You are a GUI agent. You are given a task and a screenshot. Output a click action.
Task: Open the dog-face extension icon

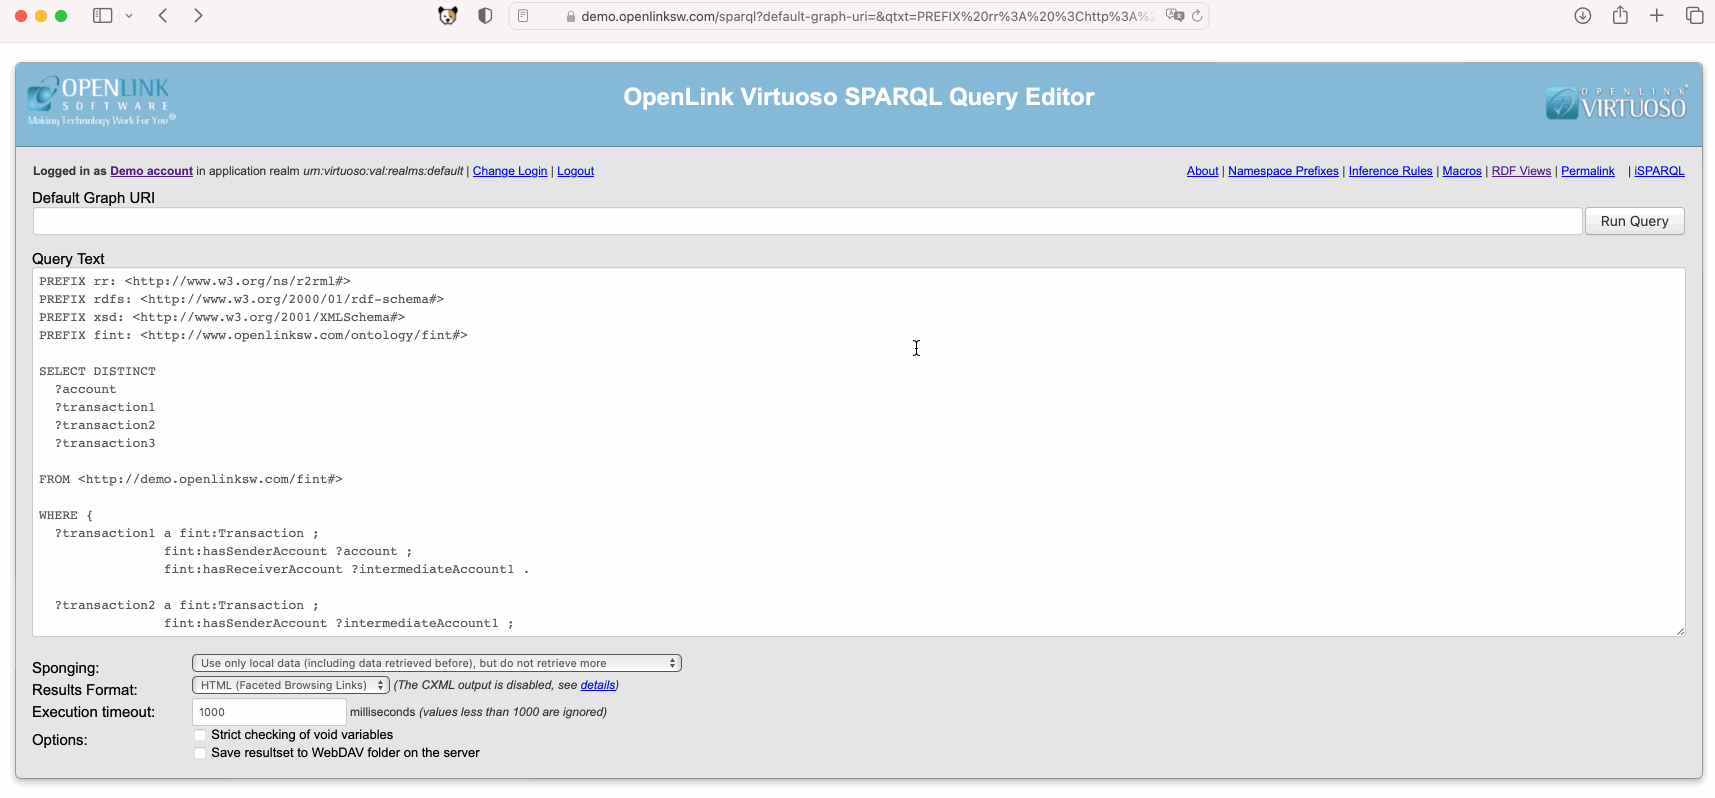[448, 16]
